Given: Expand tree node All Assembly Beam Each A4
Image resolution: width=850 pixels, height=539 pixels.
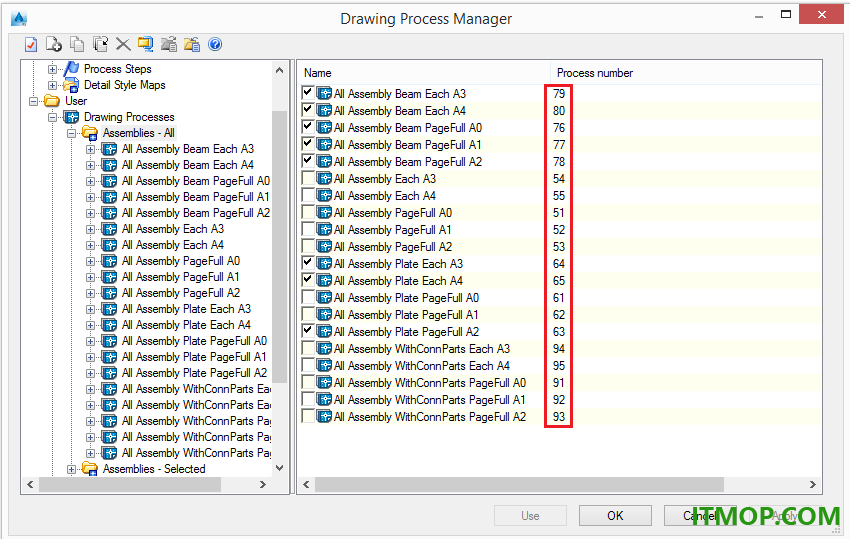Looking at the screenshot, I should [91, 165].
